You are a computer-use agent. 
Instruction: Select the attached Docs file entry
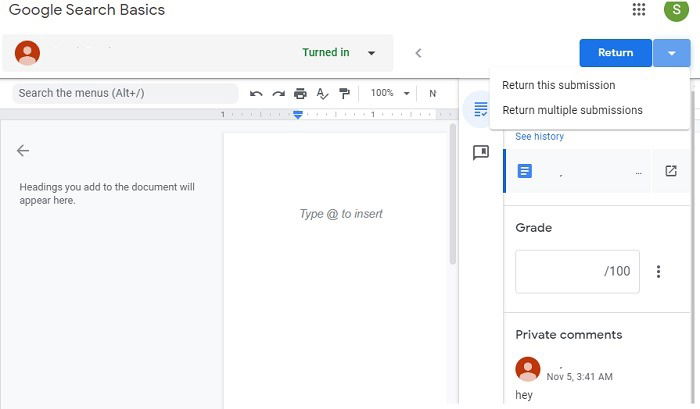click(x=578, y=171)
